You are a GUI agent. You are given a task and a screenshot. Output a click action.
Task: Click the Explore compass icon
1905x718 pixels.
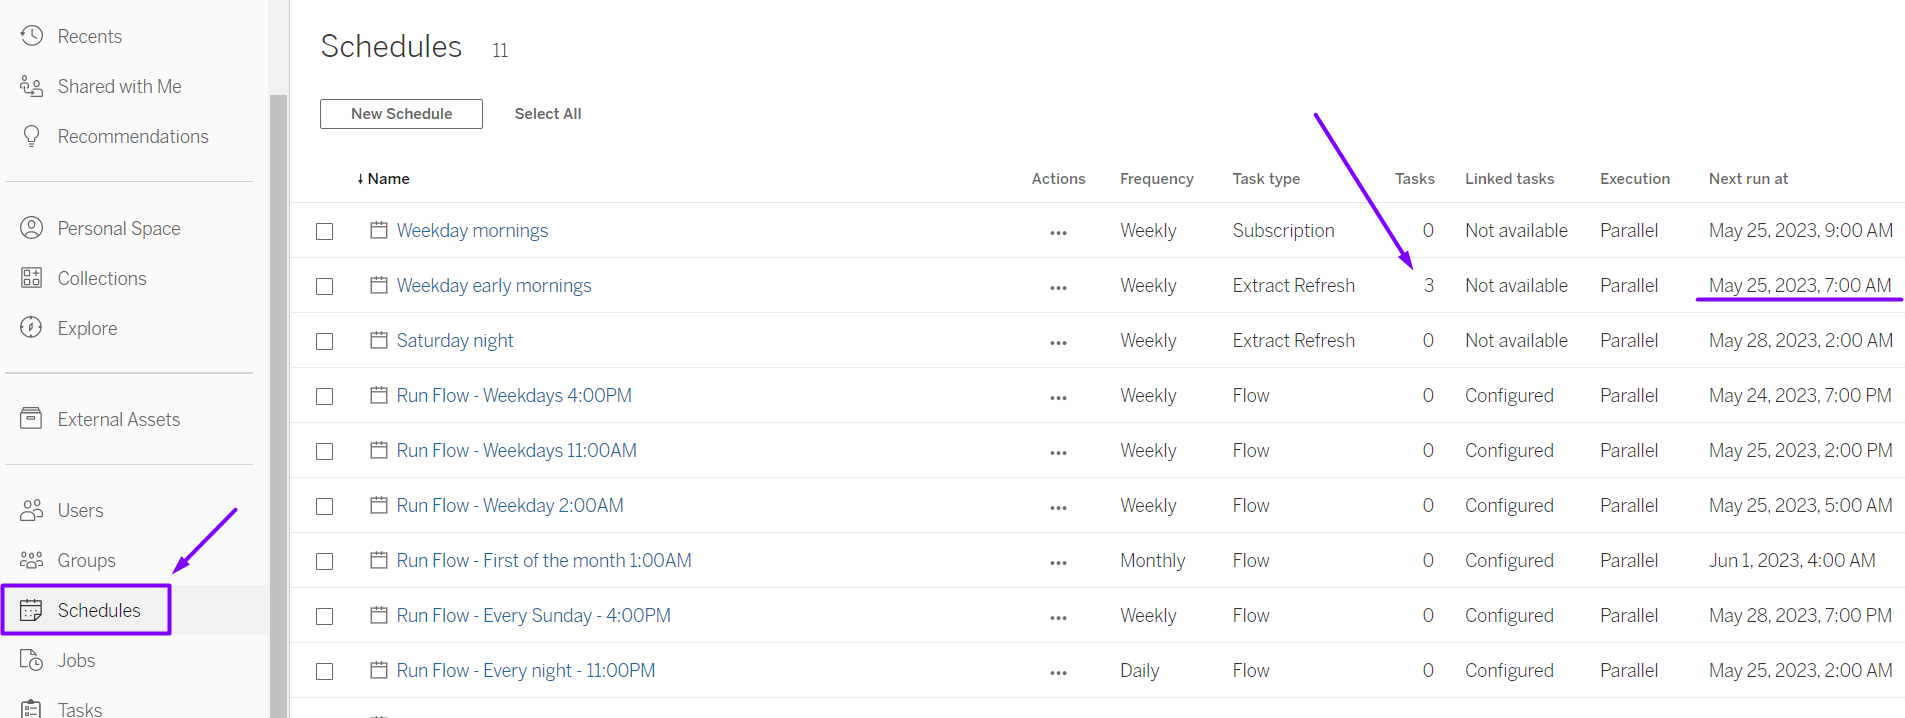point(32,328)
